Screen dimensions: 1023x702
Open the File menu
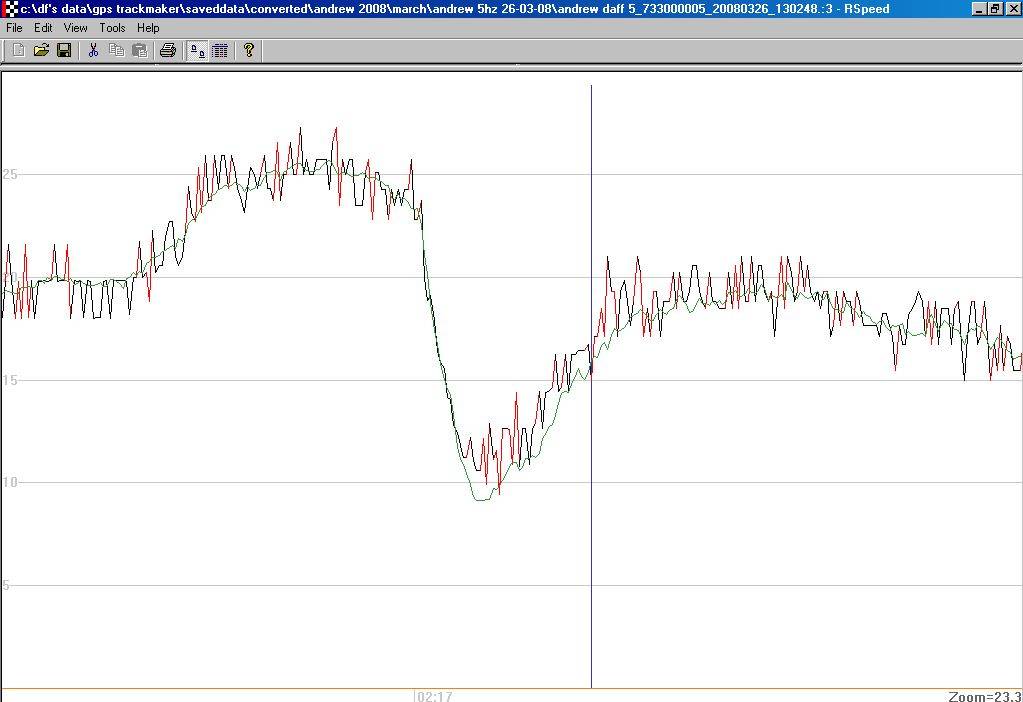pyautogui.click(x=14, y=28)
